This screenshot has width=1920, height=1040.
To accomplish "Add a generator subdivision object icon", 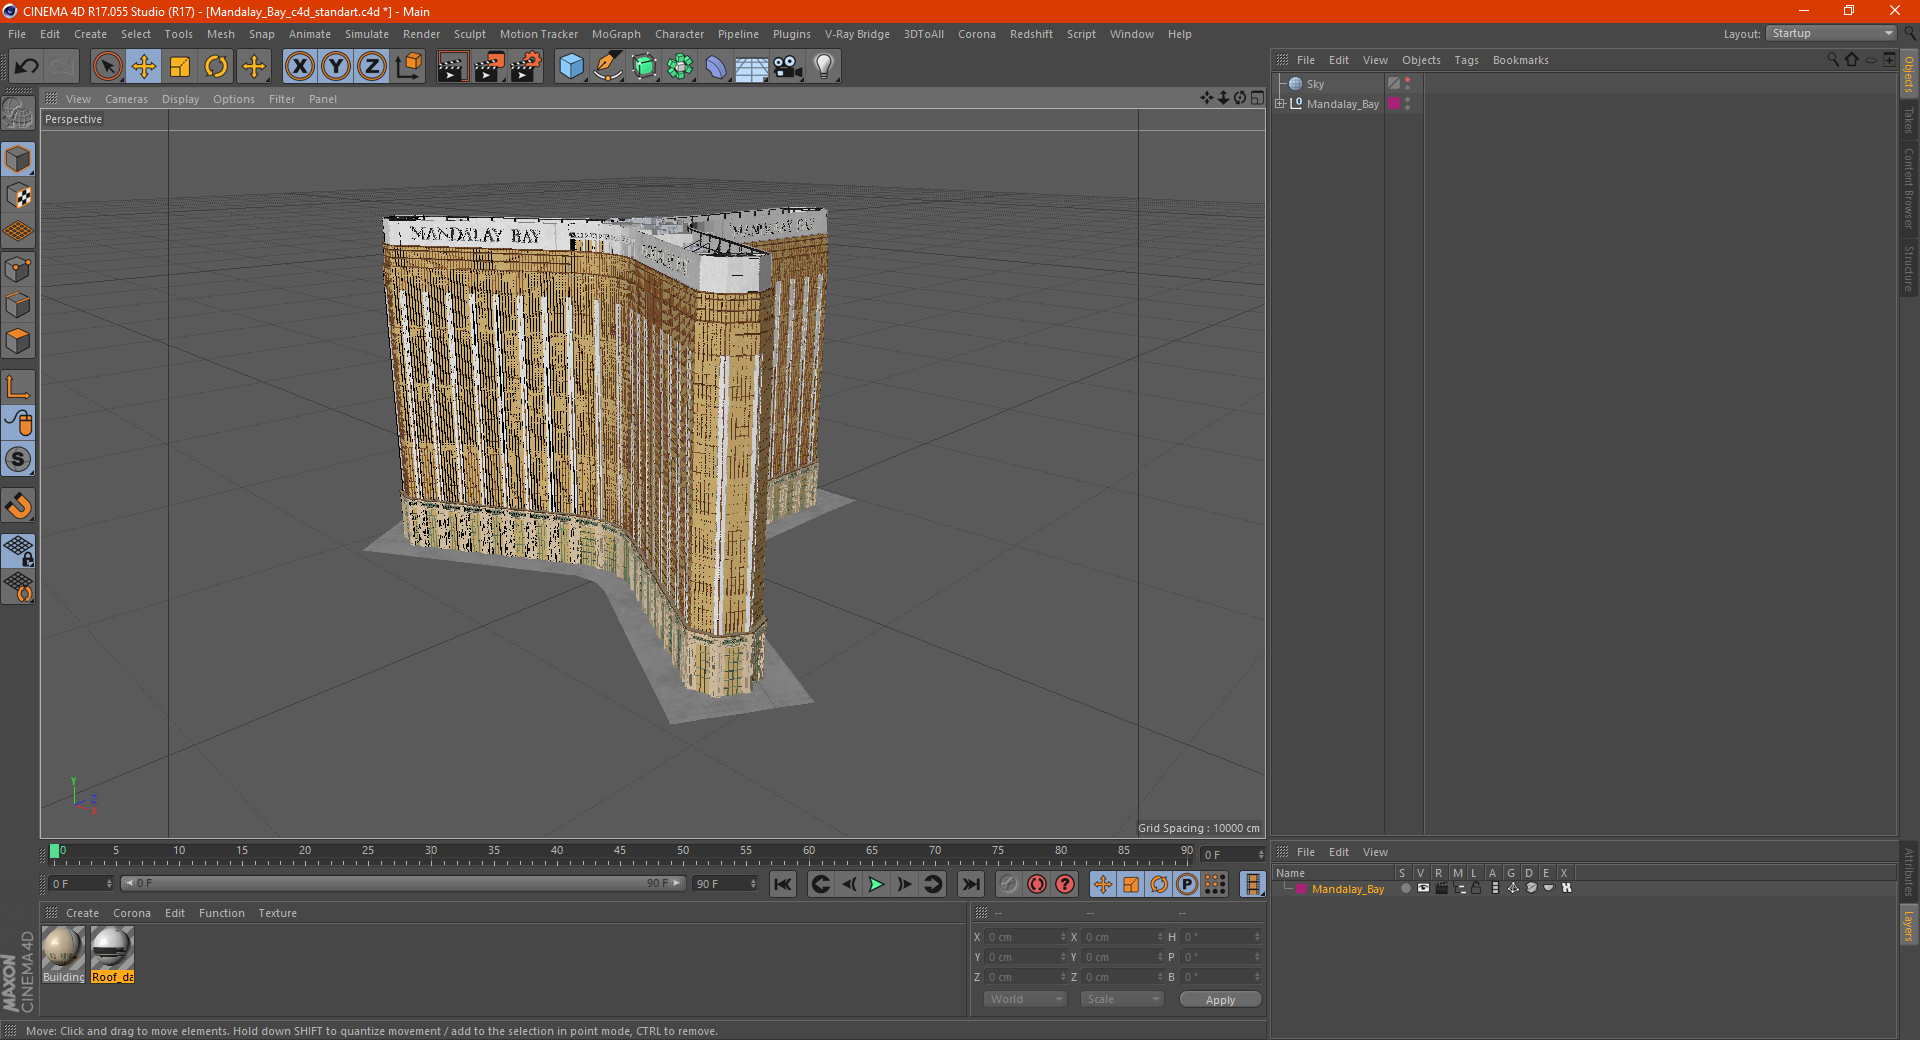I will click(644, 67).
